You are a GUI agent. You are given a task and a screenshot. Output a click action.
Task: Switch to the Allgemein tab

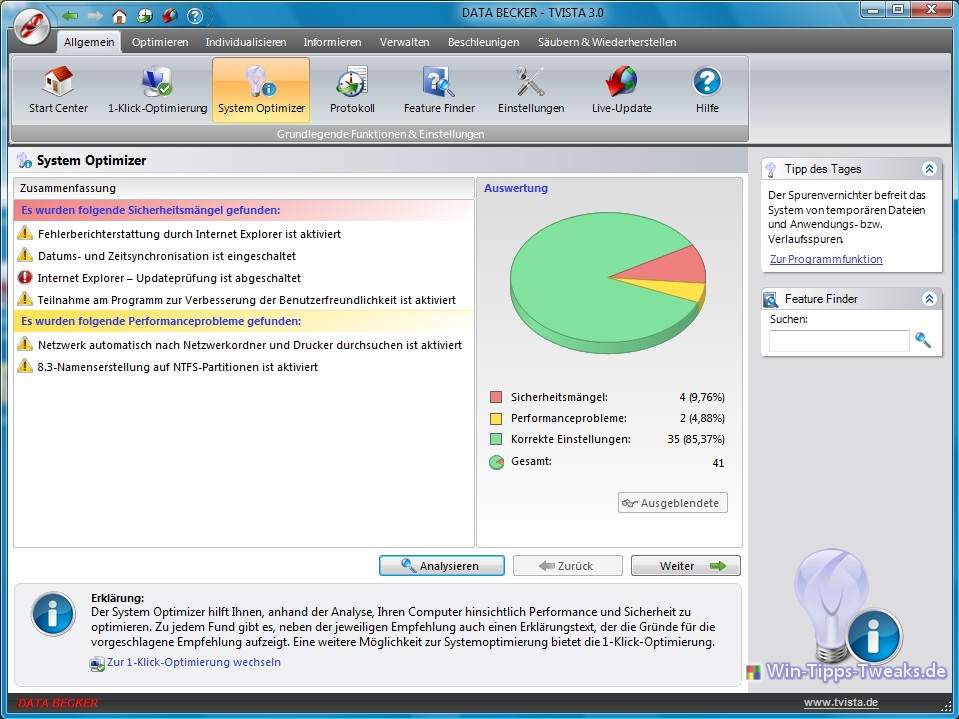pyautogui.click(x=89, y=42)
